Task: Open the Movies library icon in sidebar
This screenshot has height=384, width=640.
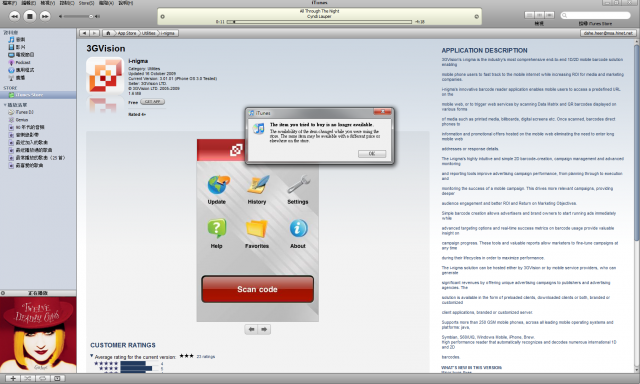Action: click(x=11, y=47)
